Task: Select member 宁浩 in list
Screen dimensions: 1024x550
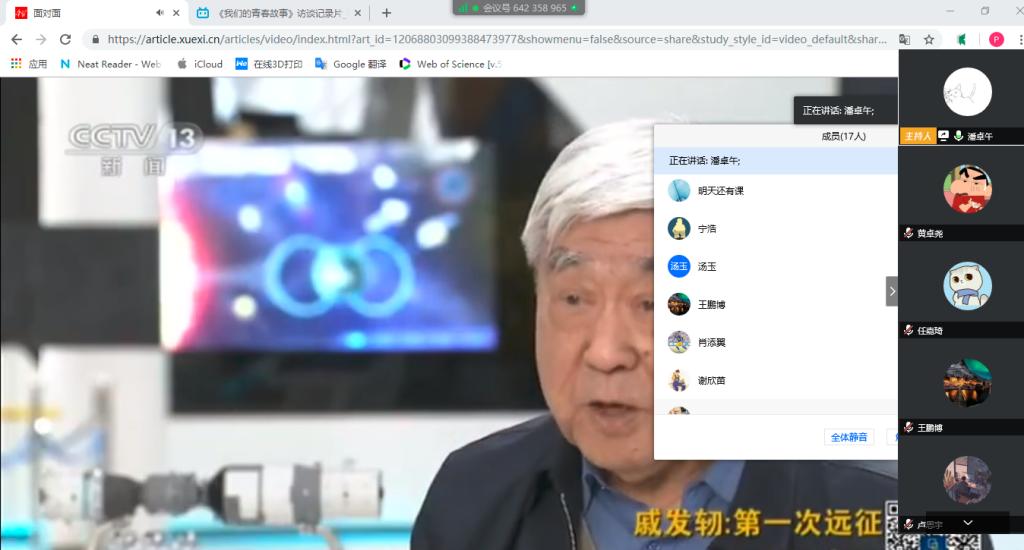Action: [x=776, y=229]
